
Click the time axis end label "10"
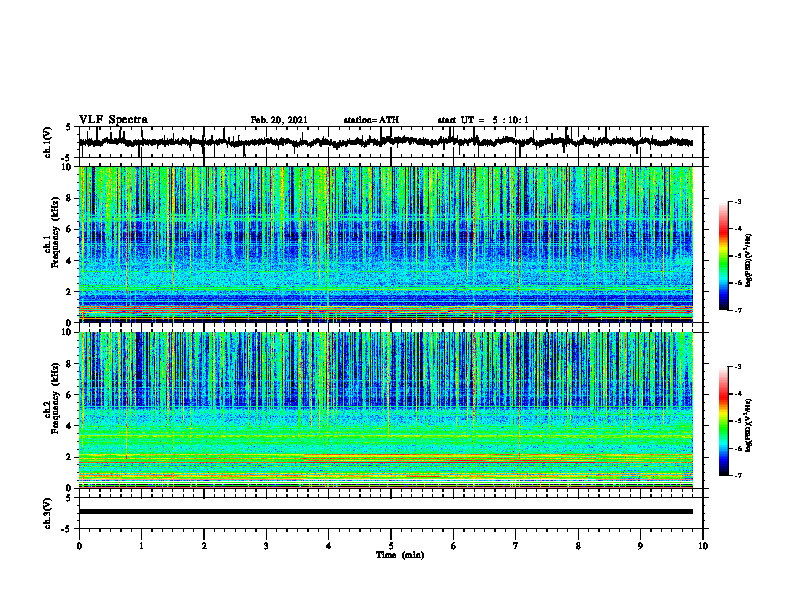pyautogui.click(x=703, y=546)
